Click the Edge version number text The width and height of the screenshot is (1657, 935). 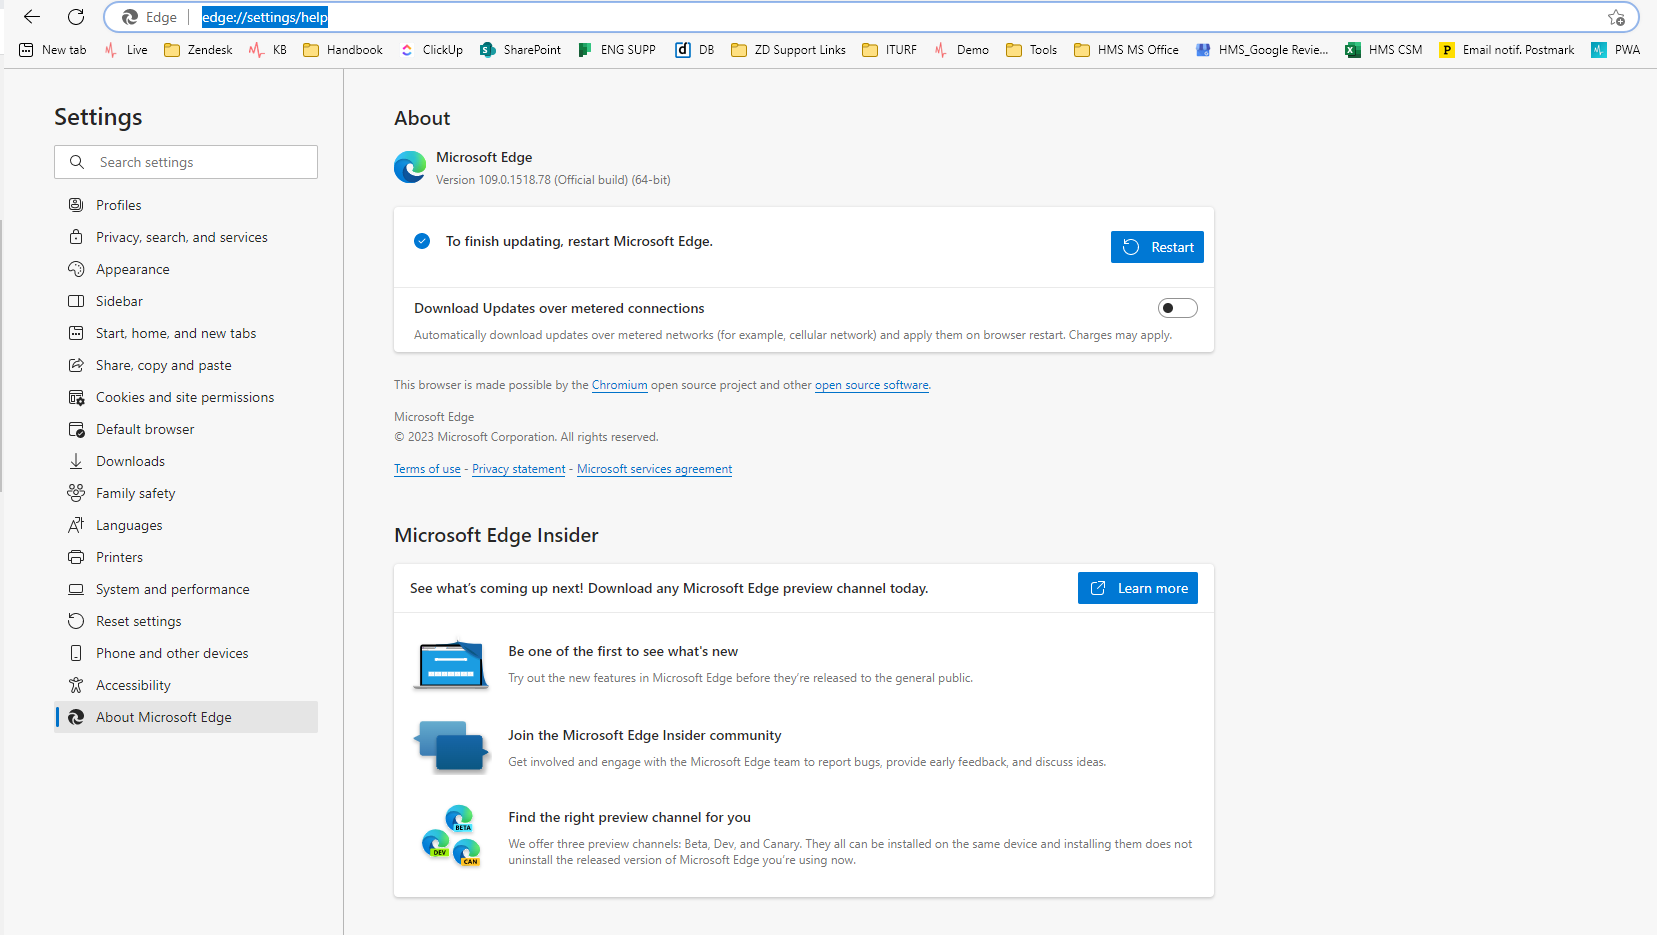pos(553,180)
